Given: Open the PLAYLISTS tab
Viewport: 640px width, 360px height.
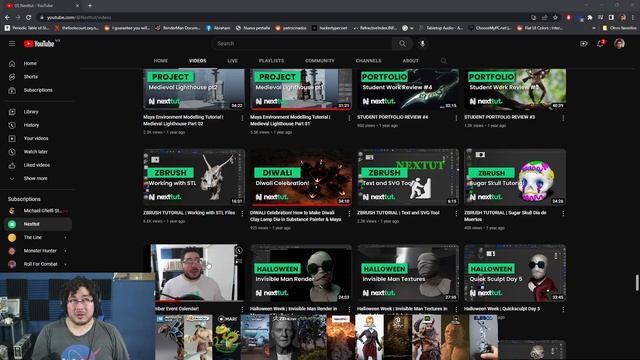Looking at the screenshot, I should coord(271,61).
